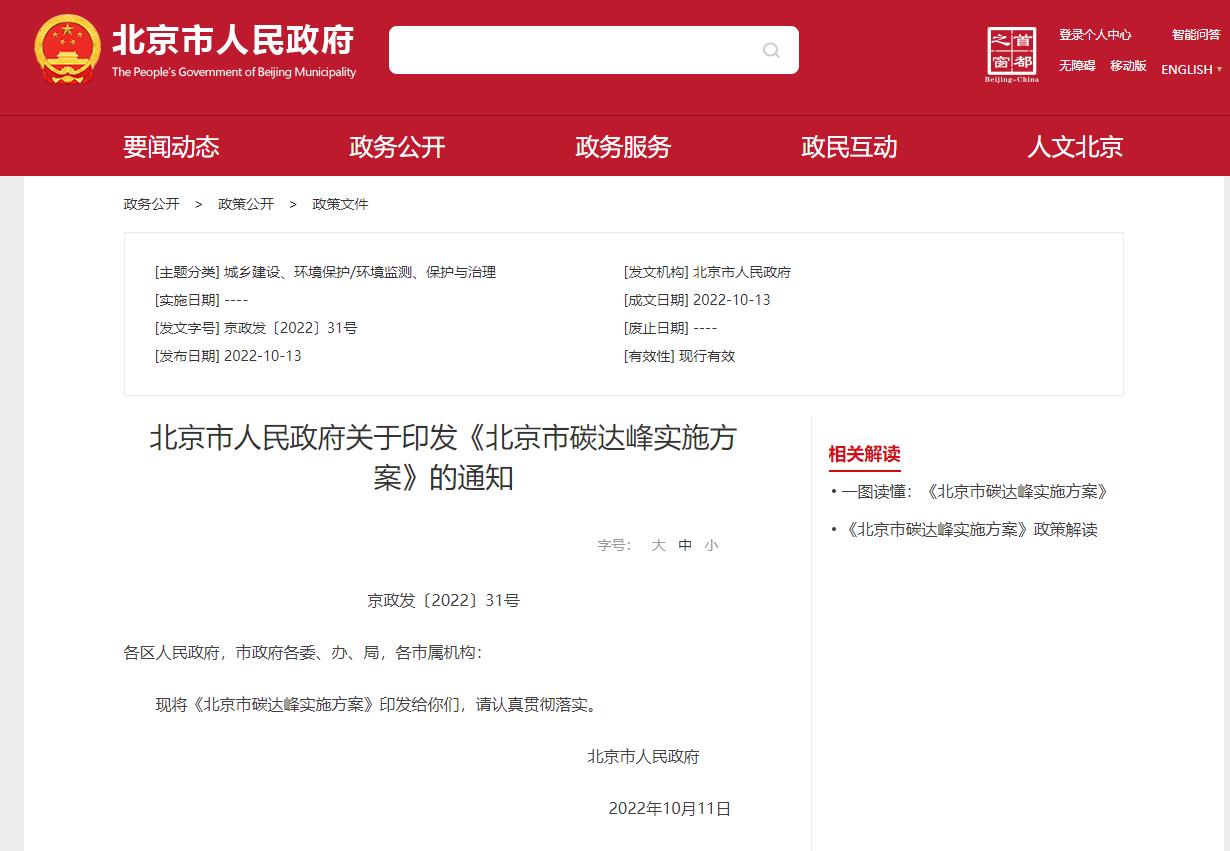Set font size to 小
Screen dimensions: 1230x851
click(711, 545)
